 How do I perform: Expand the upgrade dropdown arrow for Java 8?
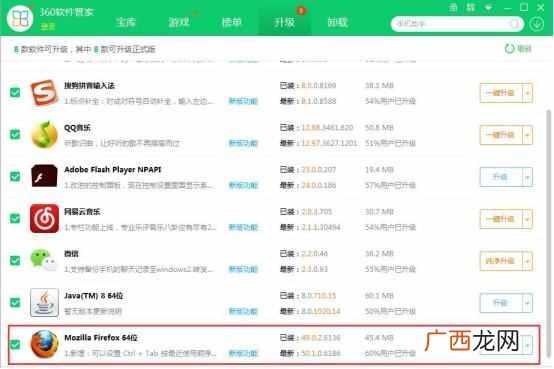pyautogui.click(x=528, y=303)
